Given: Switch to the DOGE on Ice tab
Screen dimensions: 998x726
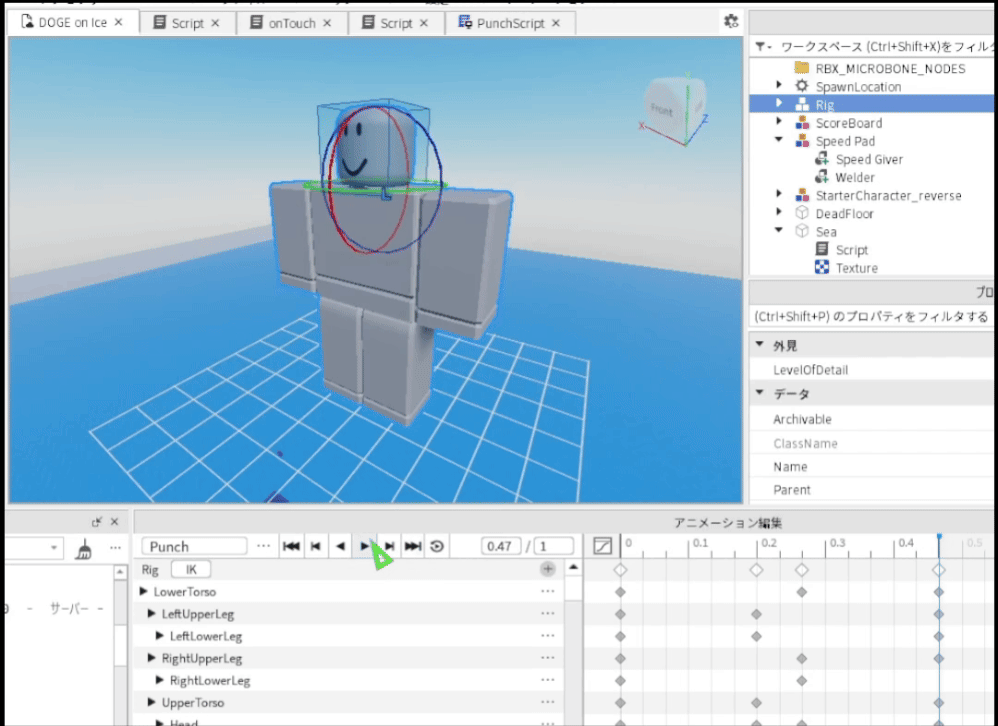Looking at the screenshot, I should pyautogui.click(x=73, y=22).
